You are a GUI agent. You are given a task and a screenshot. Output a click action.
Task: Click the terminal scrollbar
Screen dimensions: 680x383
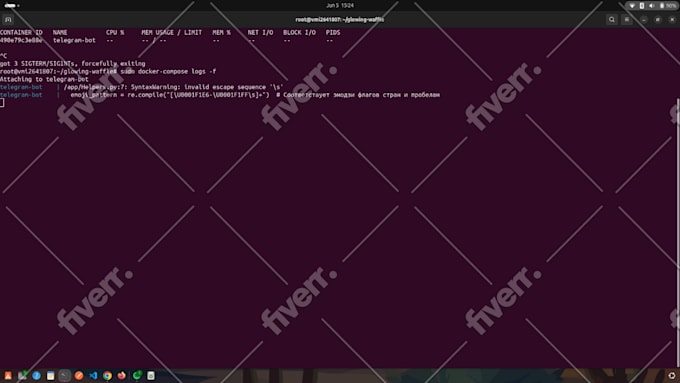pos(677,232)
